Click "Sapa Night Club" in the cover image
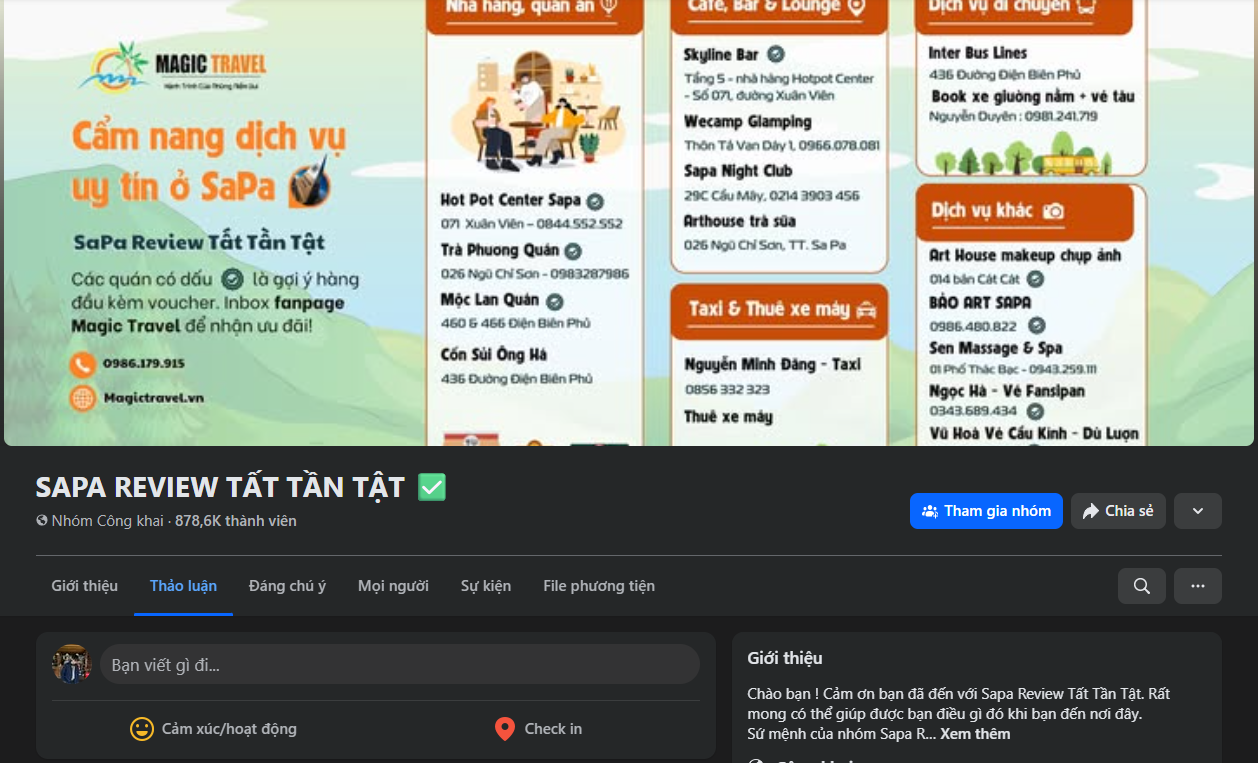1258x763 pixels. (x=738, y=172)
